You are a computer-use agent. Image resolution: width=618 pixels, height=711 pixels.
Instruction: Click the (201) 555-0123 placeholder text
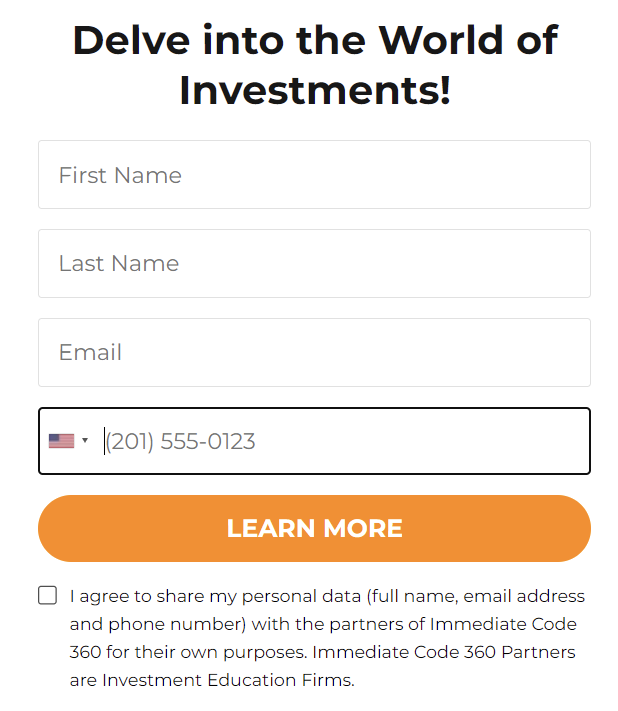(180, 441)
